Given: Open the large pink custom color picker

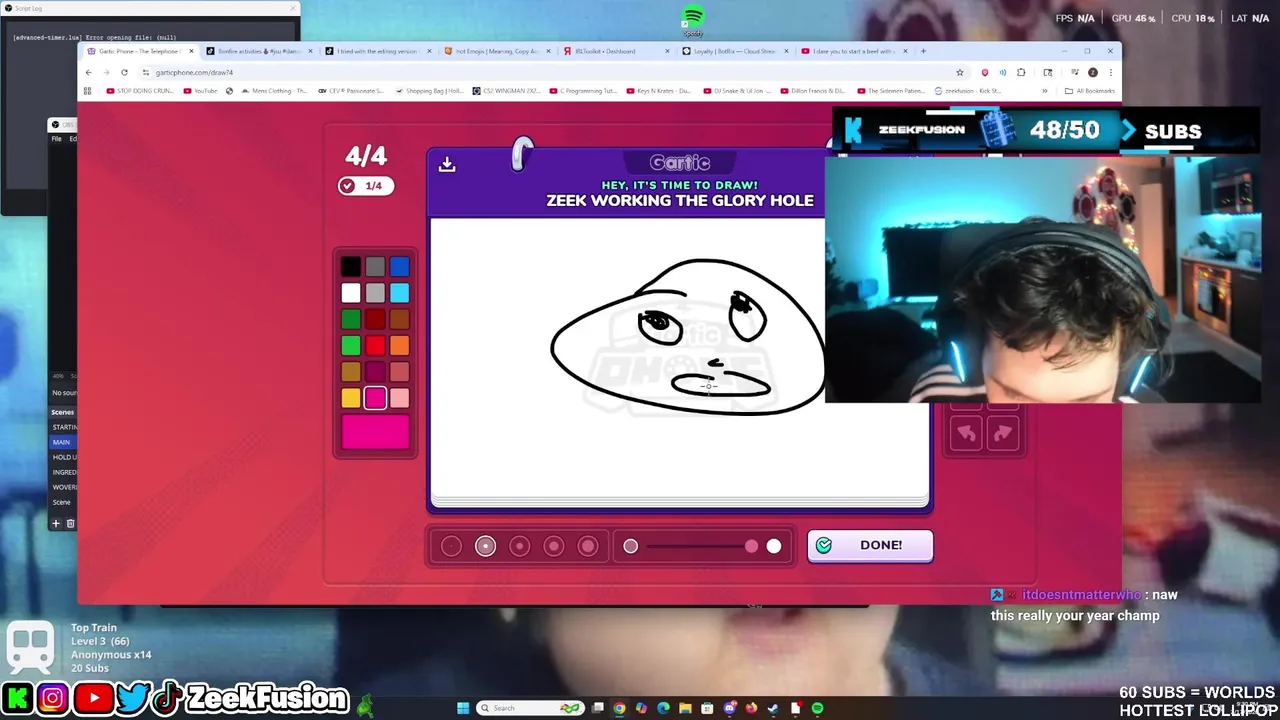Looking at the screenshot, I should [x=375, y=433].
